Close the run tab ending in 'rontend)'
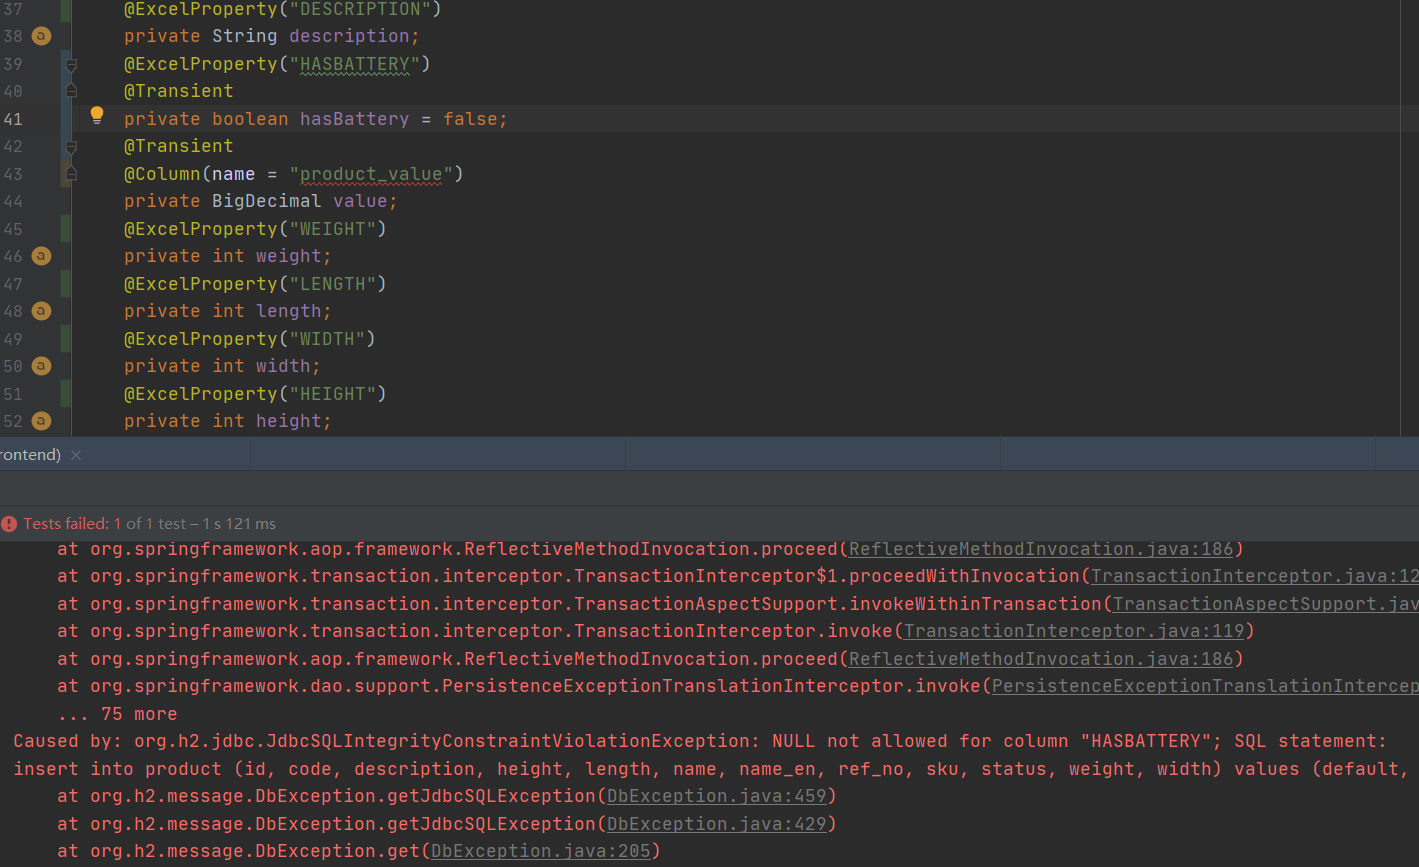The image size is (1419, 867). point(76,455)
